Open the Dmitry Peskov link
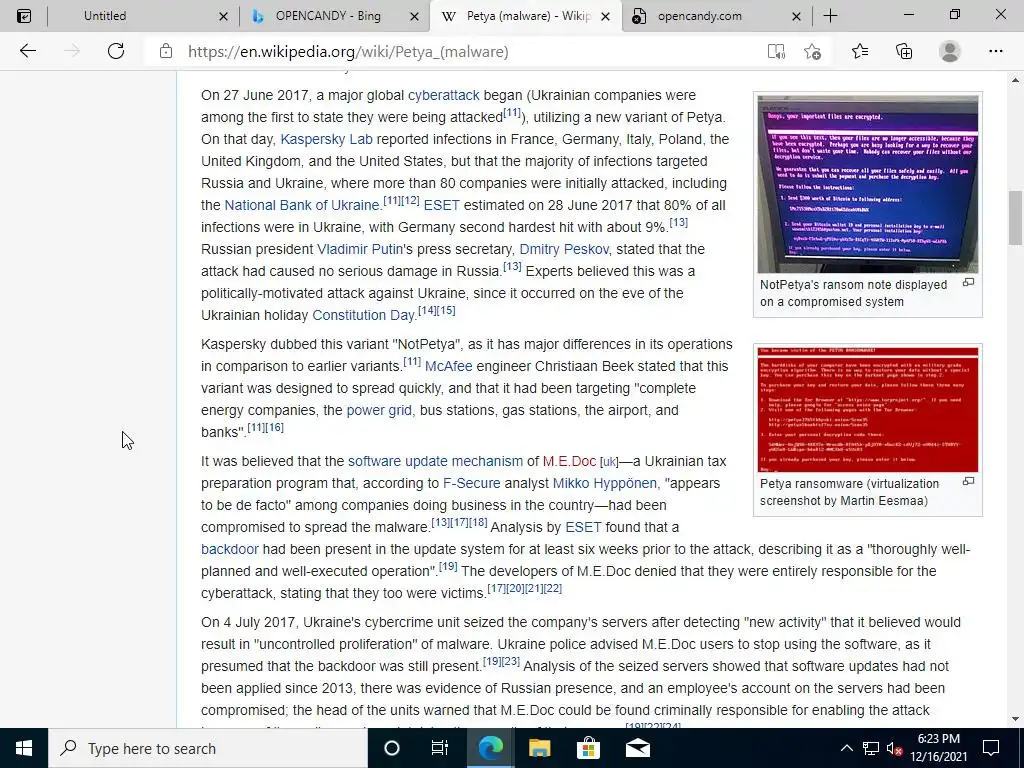 pyautogui.click(x=564, y=249)
